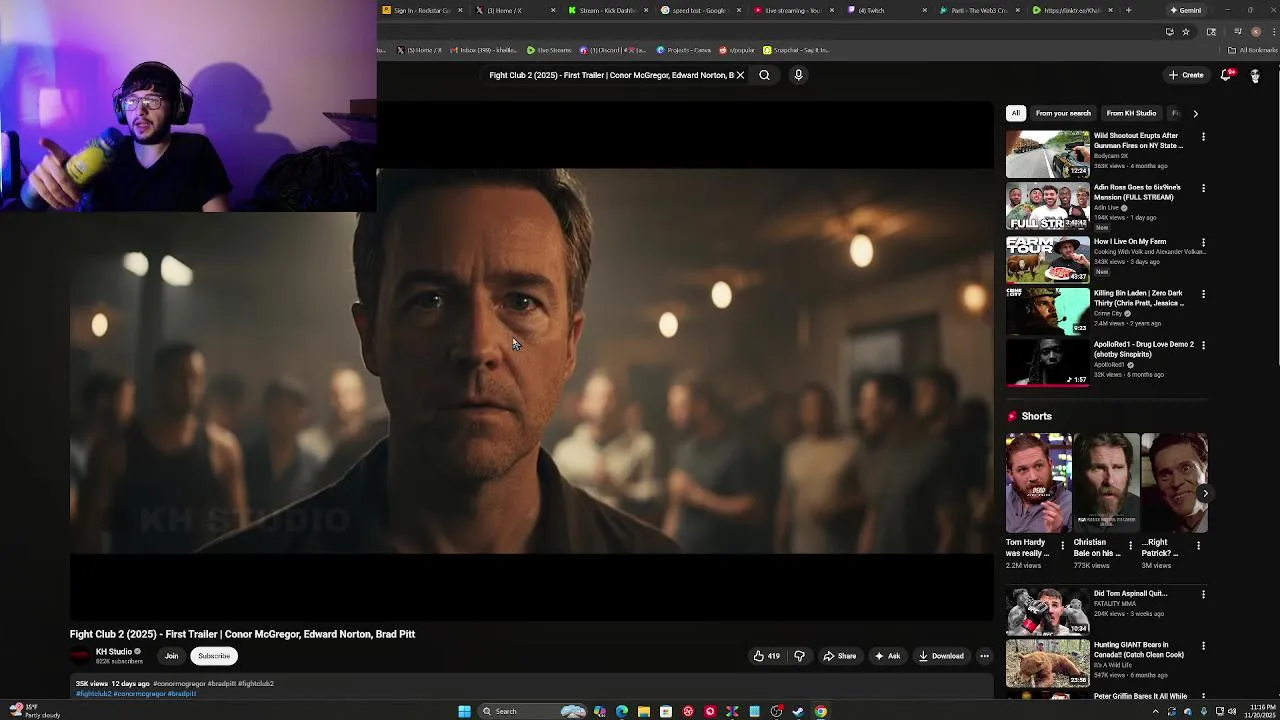Open Hunting GIANT Boars video thumbnail

1047,664
